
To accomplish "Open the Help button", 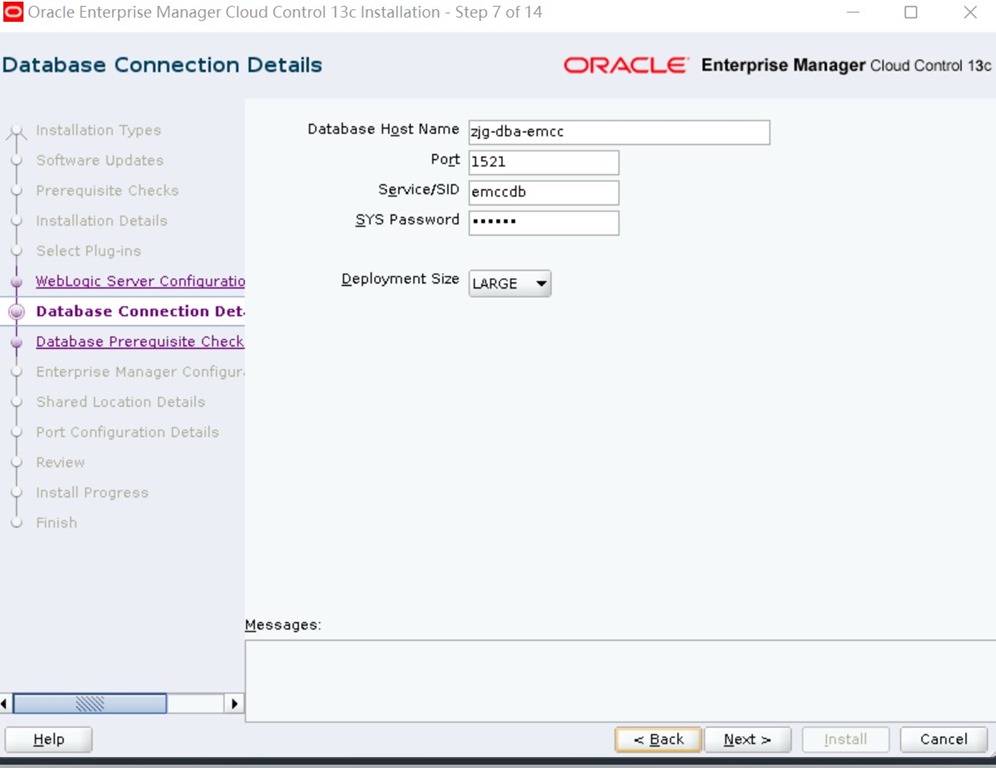I will click(48, 739).
